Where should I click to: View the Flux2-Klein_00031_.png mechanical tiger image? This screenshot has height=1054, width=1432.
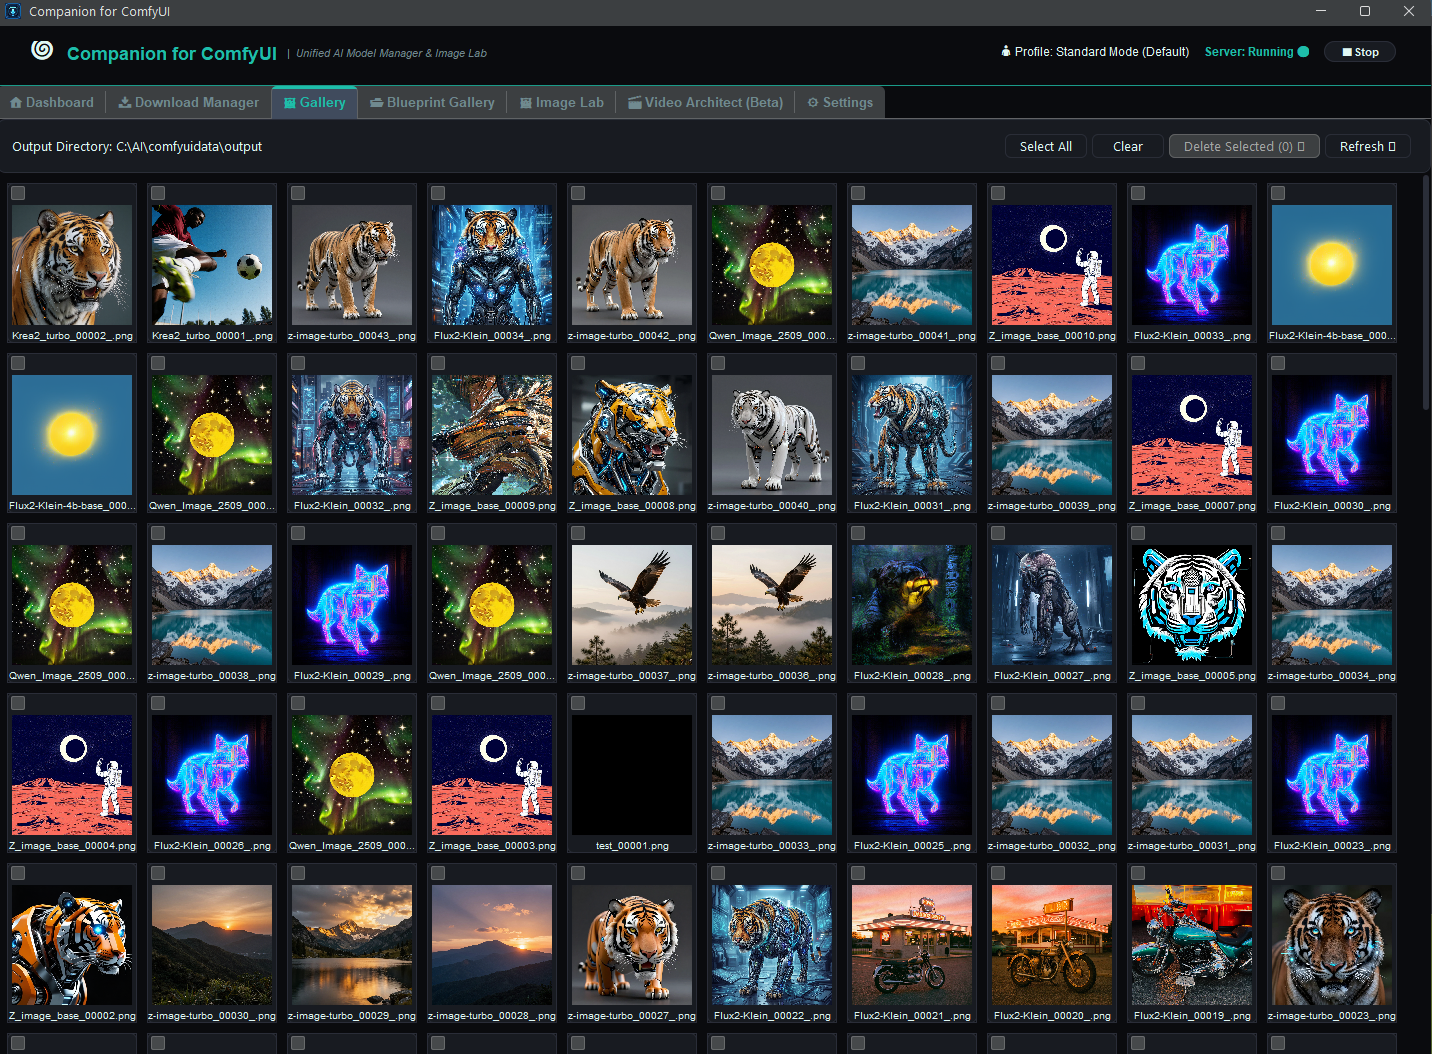(912, 435)
